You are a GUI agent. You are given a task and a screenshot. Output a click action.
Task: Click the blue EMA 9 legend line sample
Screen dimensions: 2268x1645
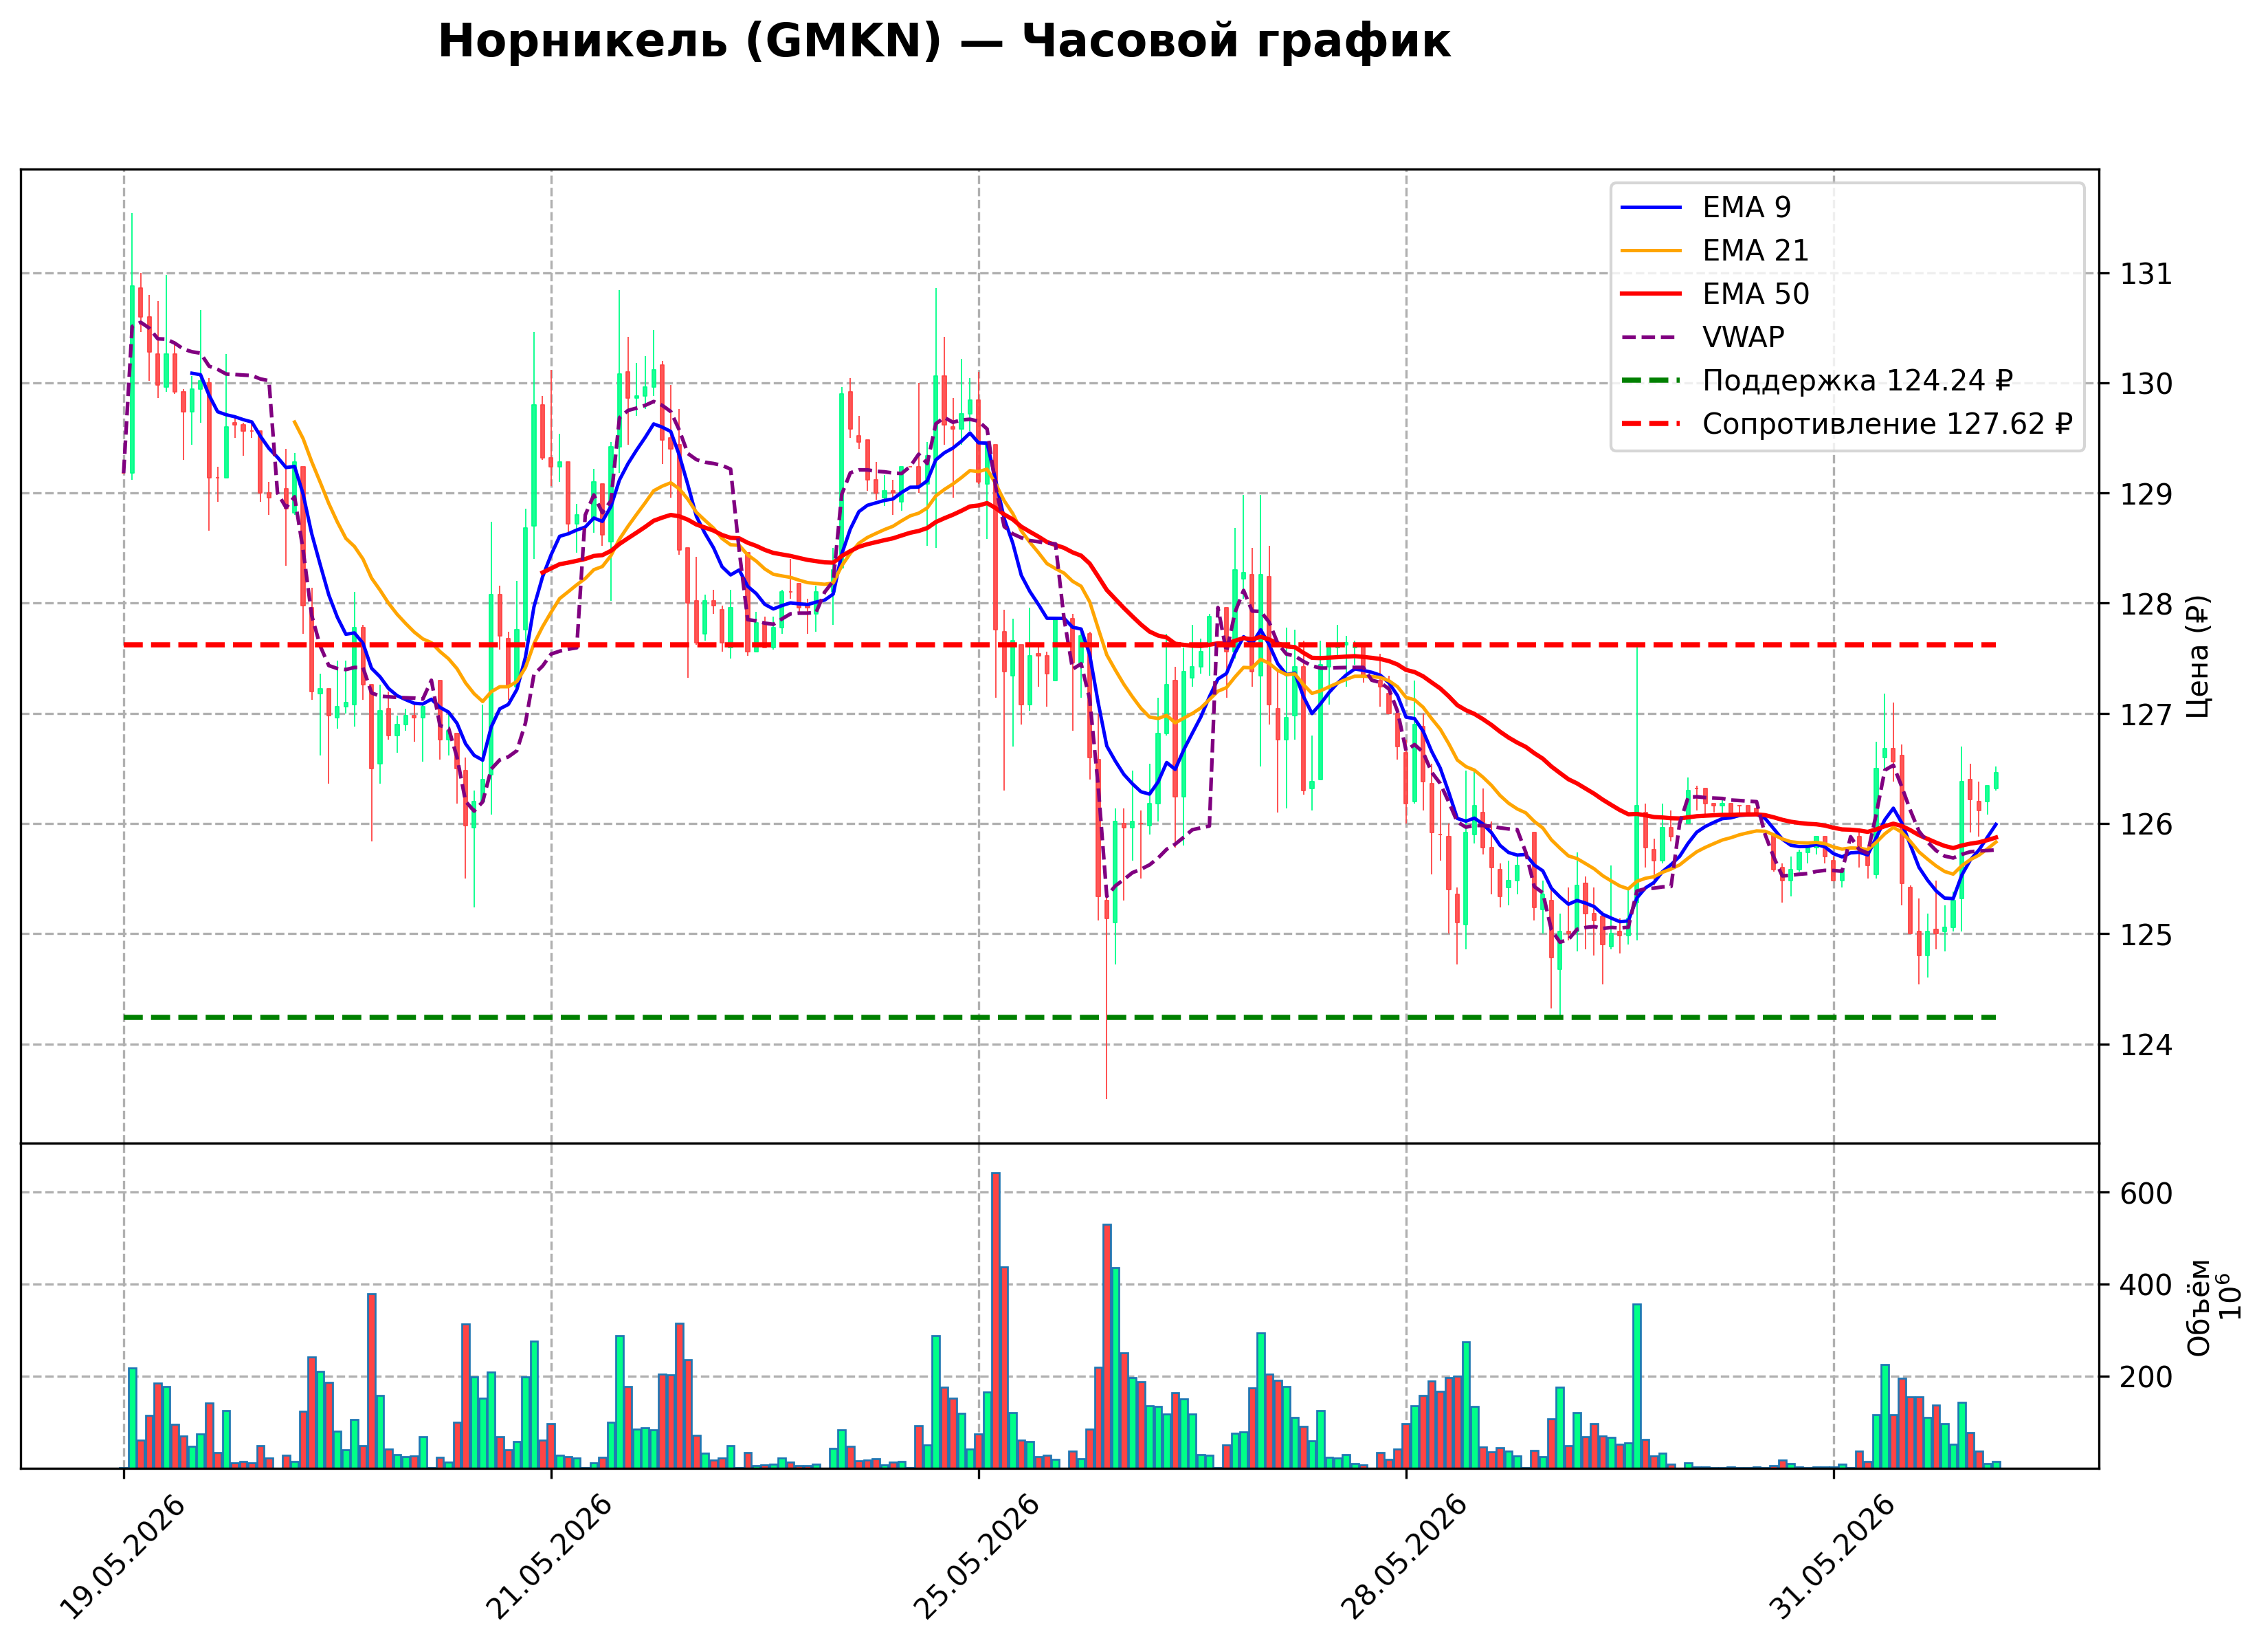(1651, 207)
